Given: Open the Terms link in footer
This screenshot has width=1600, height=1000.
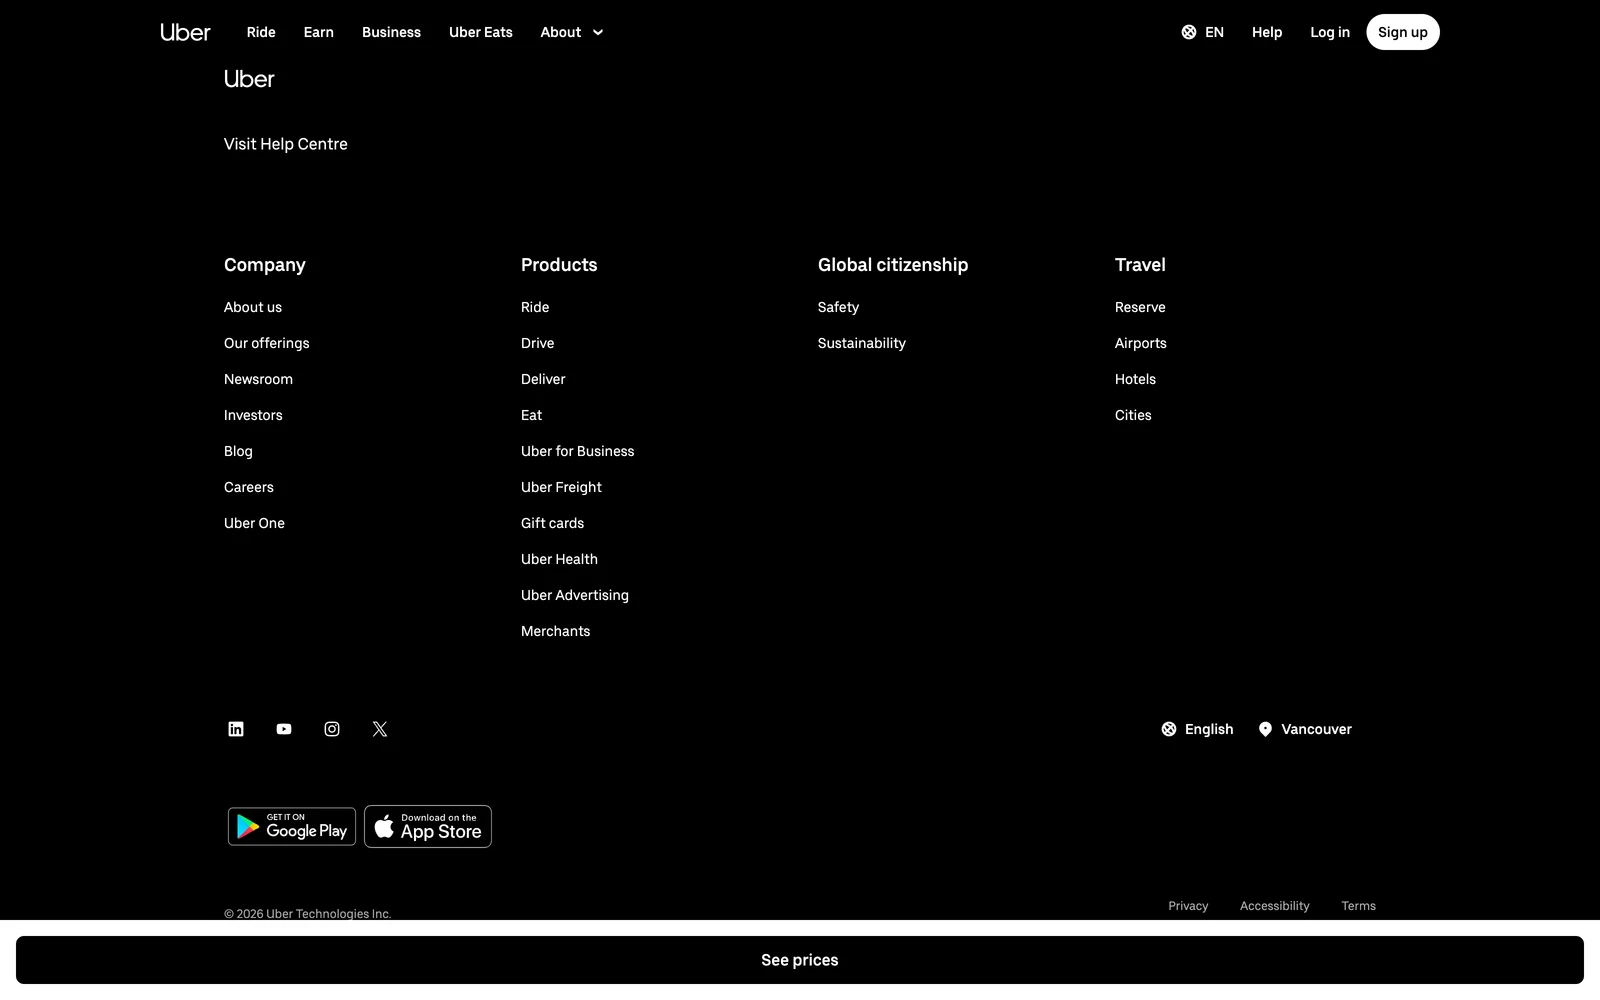Looking at the screenshot, I should (1358, 906).
